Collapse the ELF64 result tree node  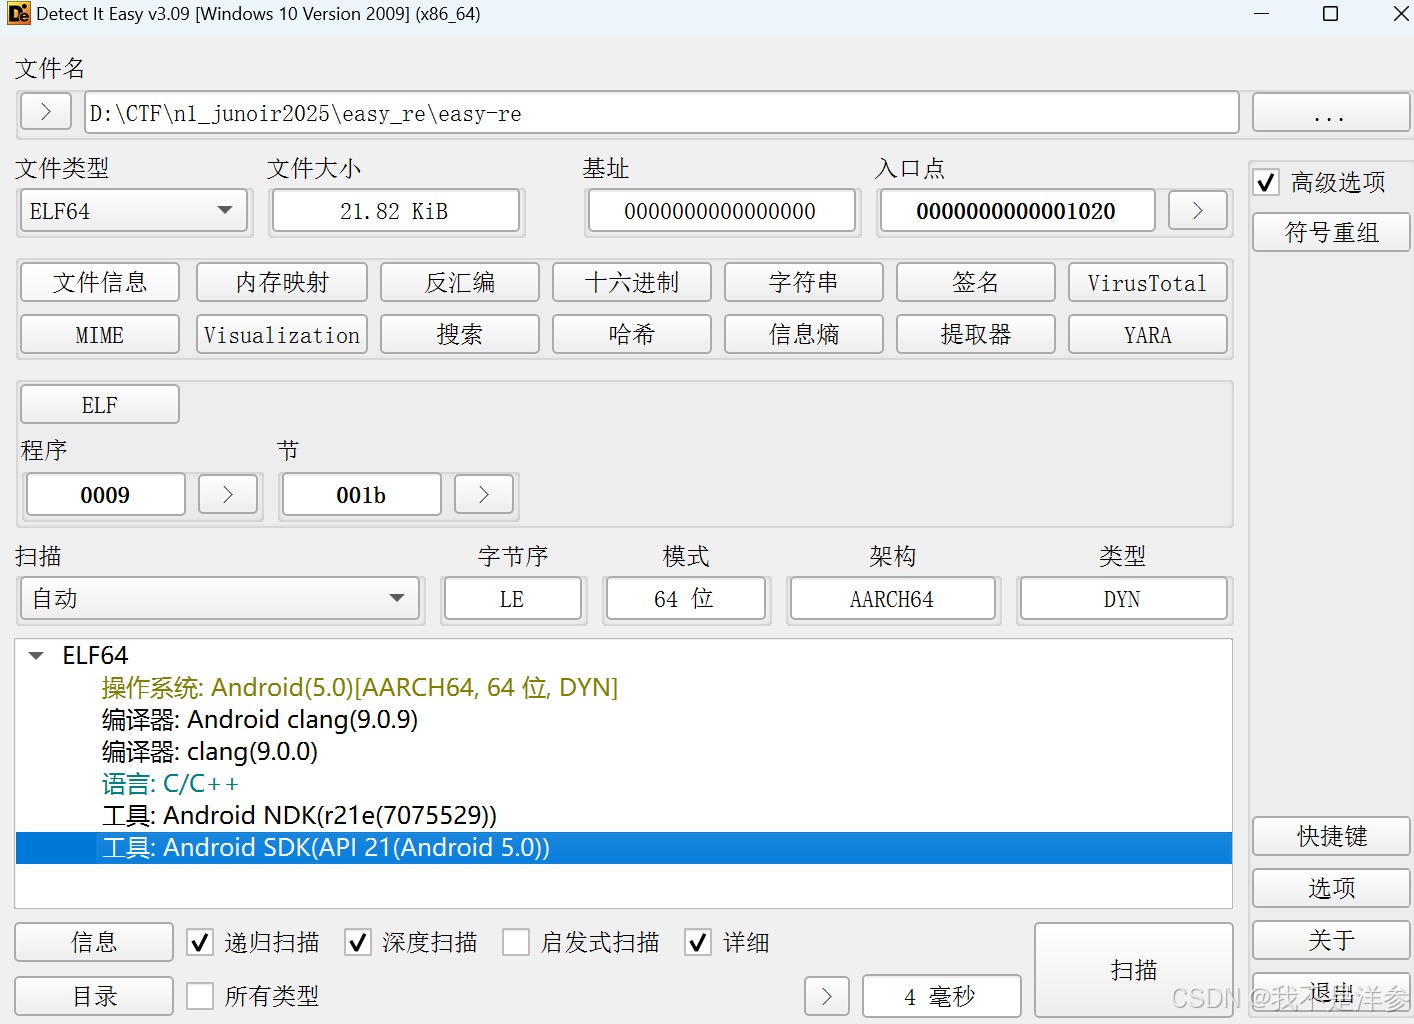tap(36, 655)
